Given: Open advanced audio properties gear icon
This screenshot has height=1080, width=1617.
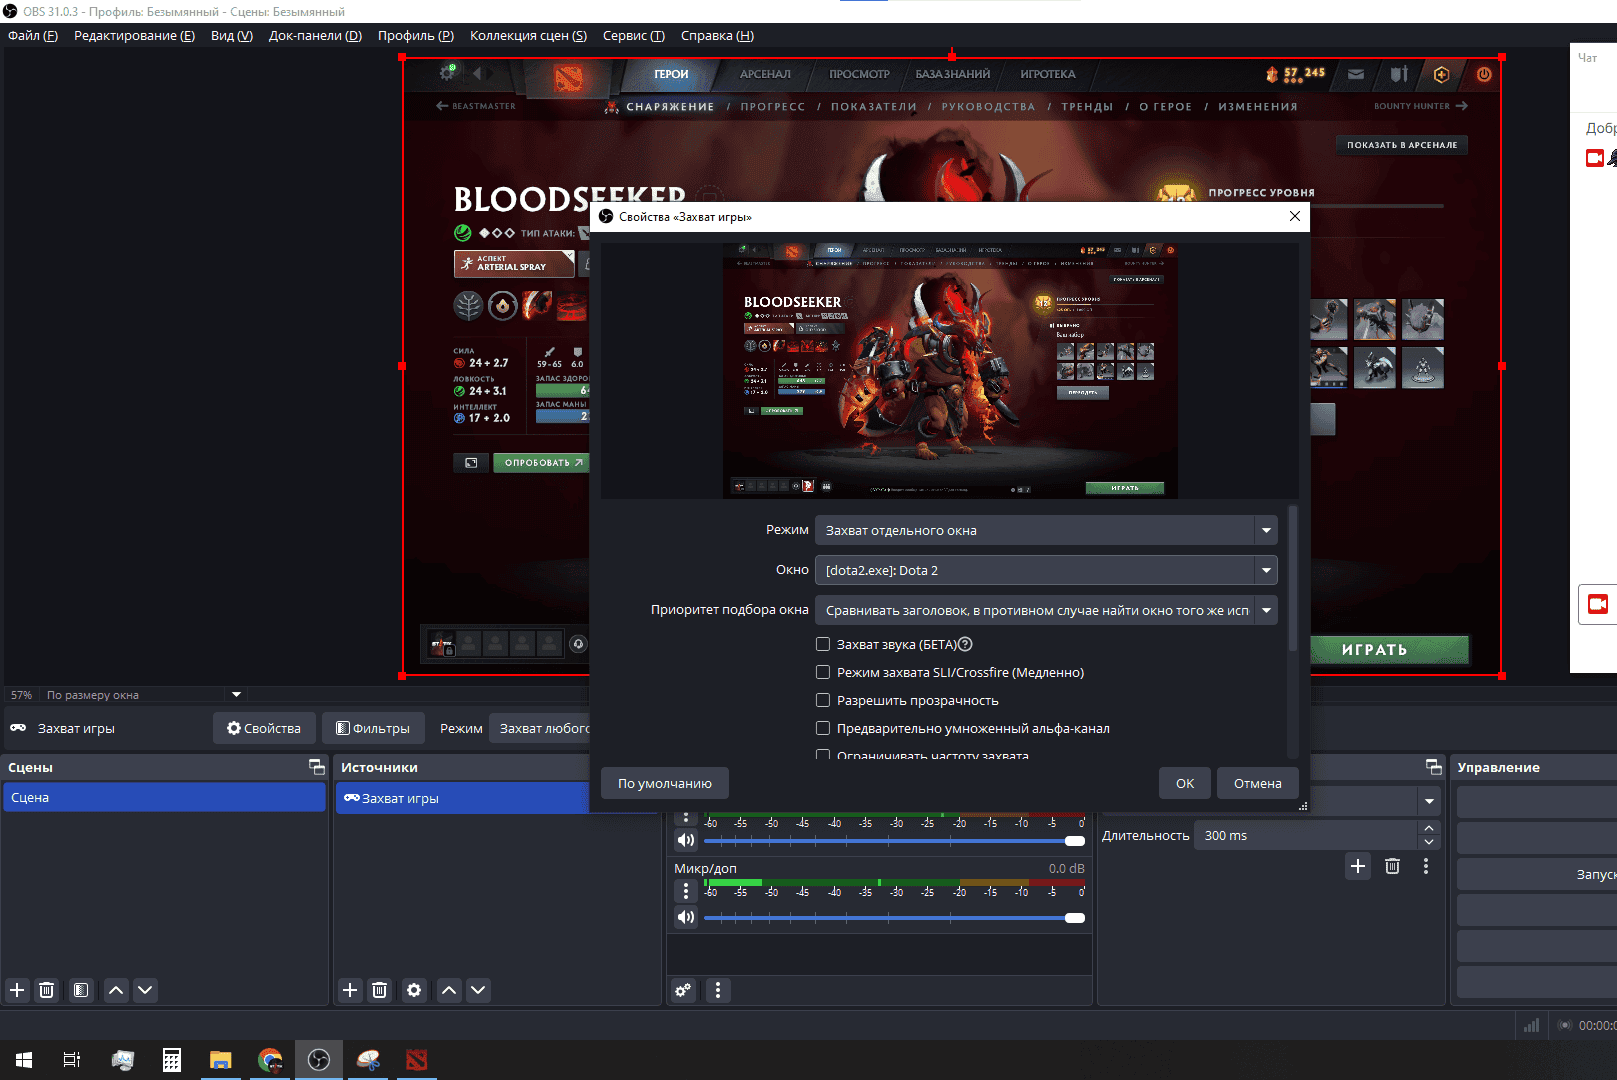Looking at the screenshot, I should [683, 990].
